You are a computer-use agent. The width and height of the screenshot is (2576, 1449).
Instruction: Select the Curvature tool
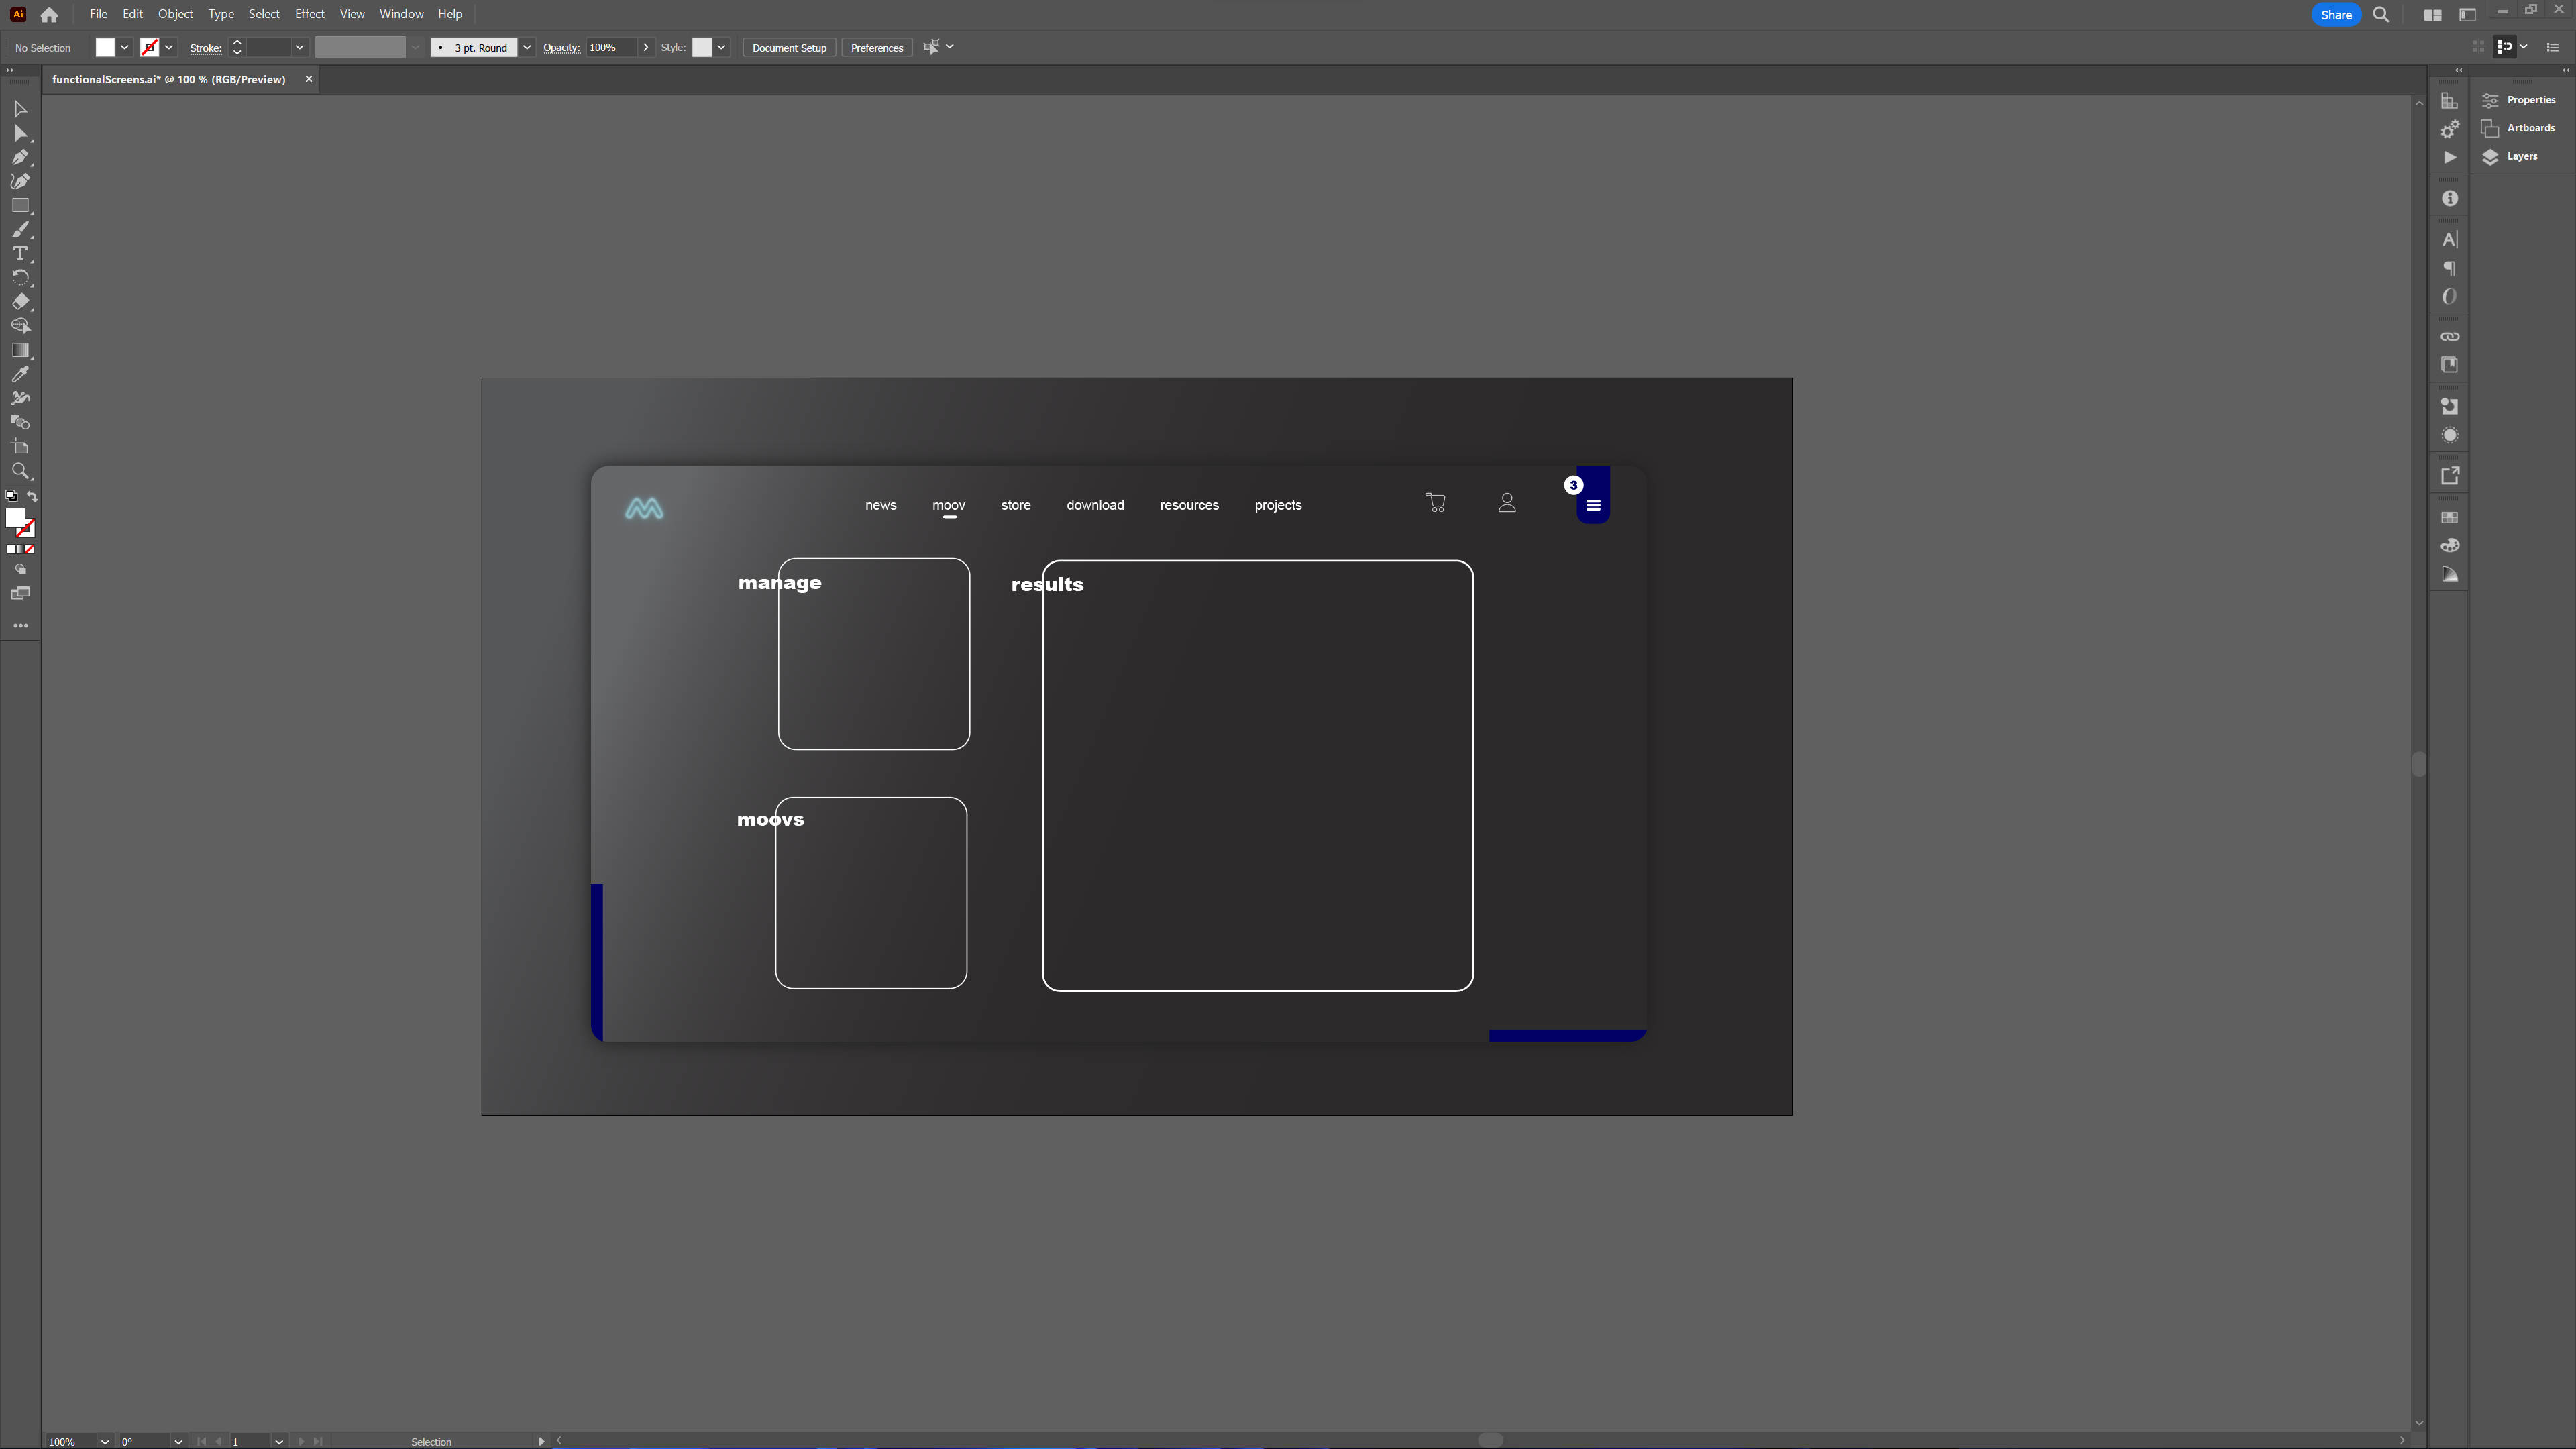click(x=20, y=181)
